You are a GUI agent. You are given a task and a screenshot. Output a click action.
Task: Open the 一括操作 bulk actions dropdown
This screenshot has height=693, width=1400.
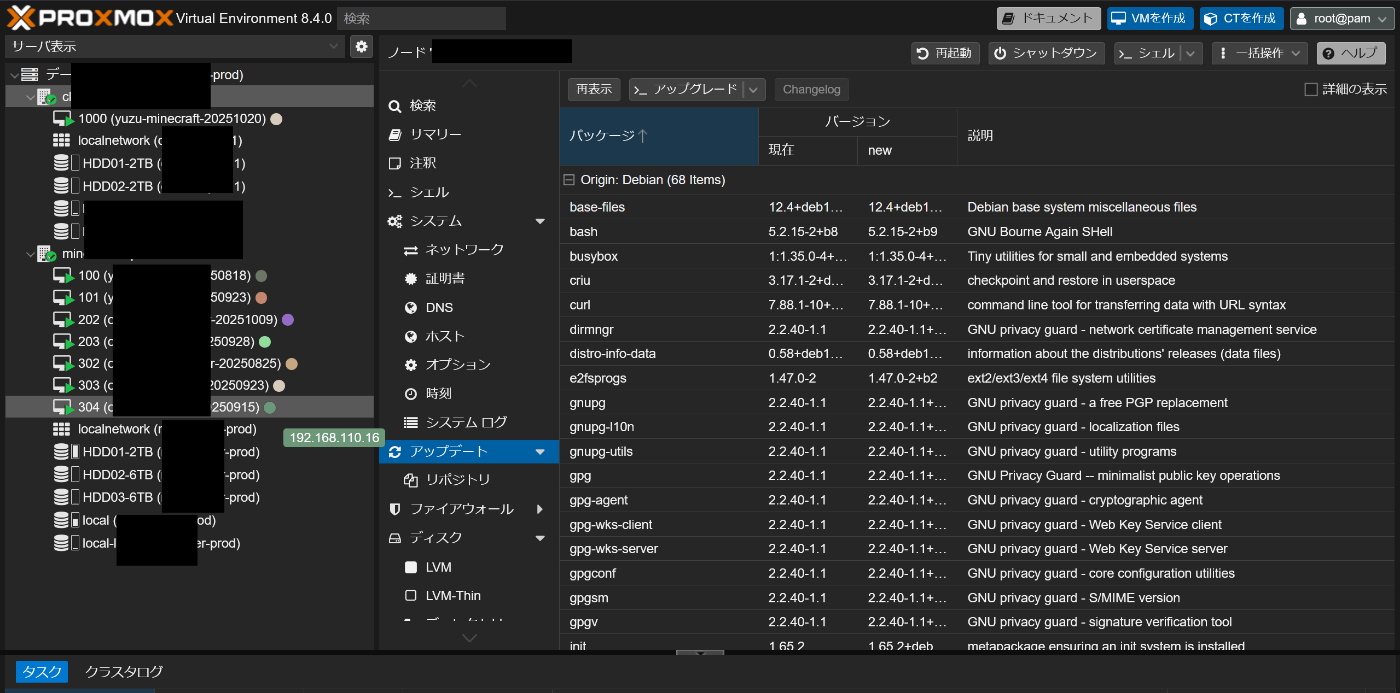click(x=1259, y=53)
